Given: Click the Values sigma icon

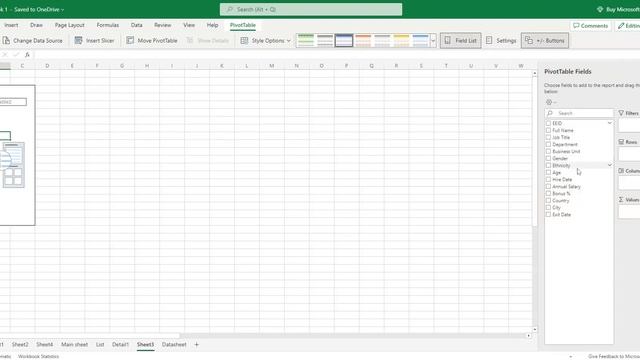Looking at the screenshot, I should pos(621,200).
